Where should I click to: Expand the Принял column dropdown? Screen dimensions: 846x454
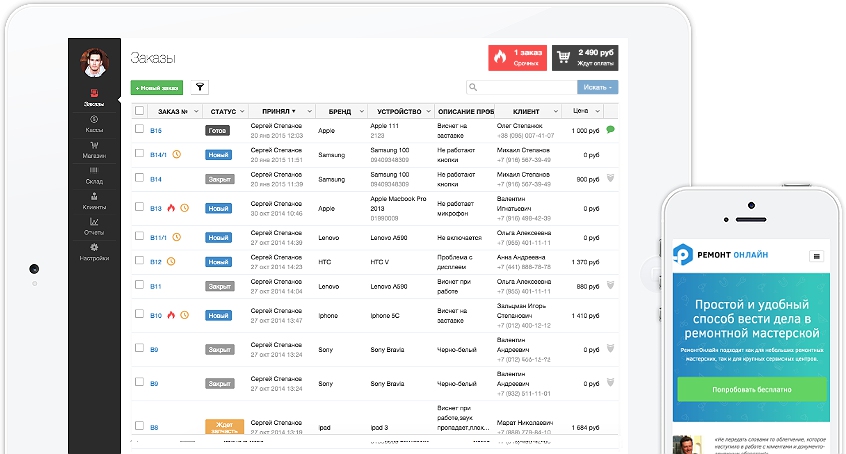[310, 111]
